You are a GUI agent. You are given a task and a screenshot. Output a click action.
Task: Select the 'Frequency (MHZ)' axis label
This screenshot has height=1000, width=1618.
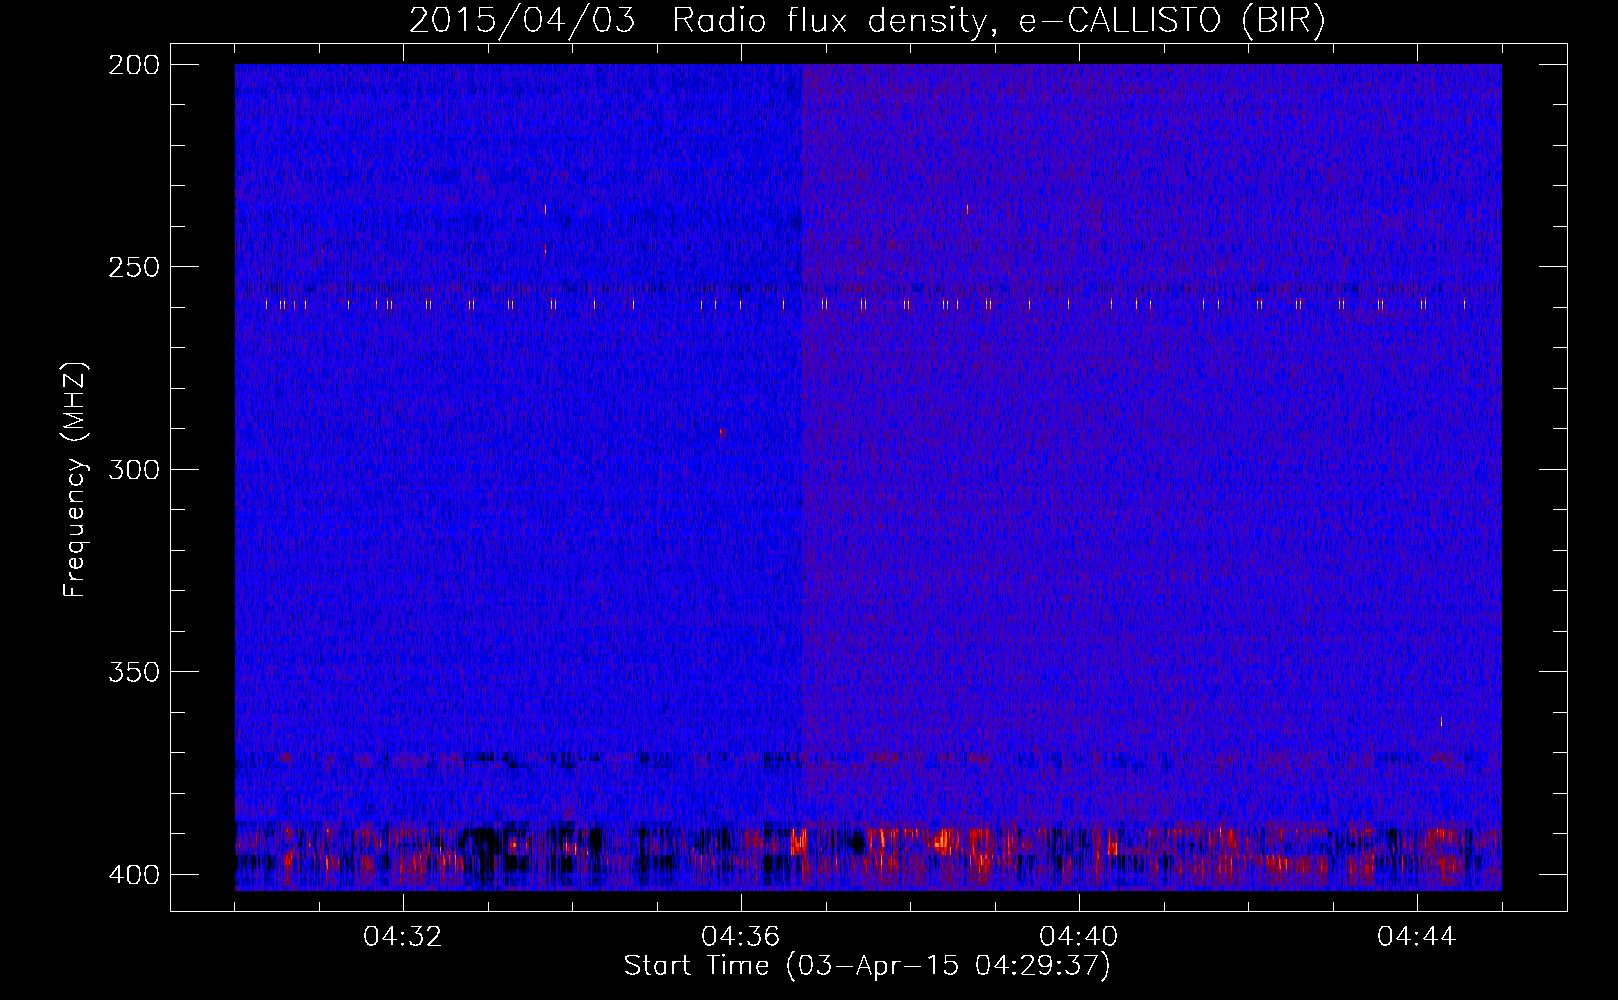tap(75, 480)
